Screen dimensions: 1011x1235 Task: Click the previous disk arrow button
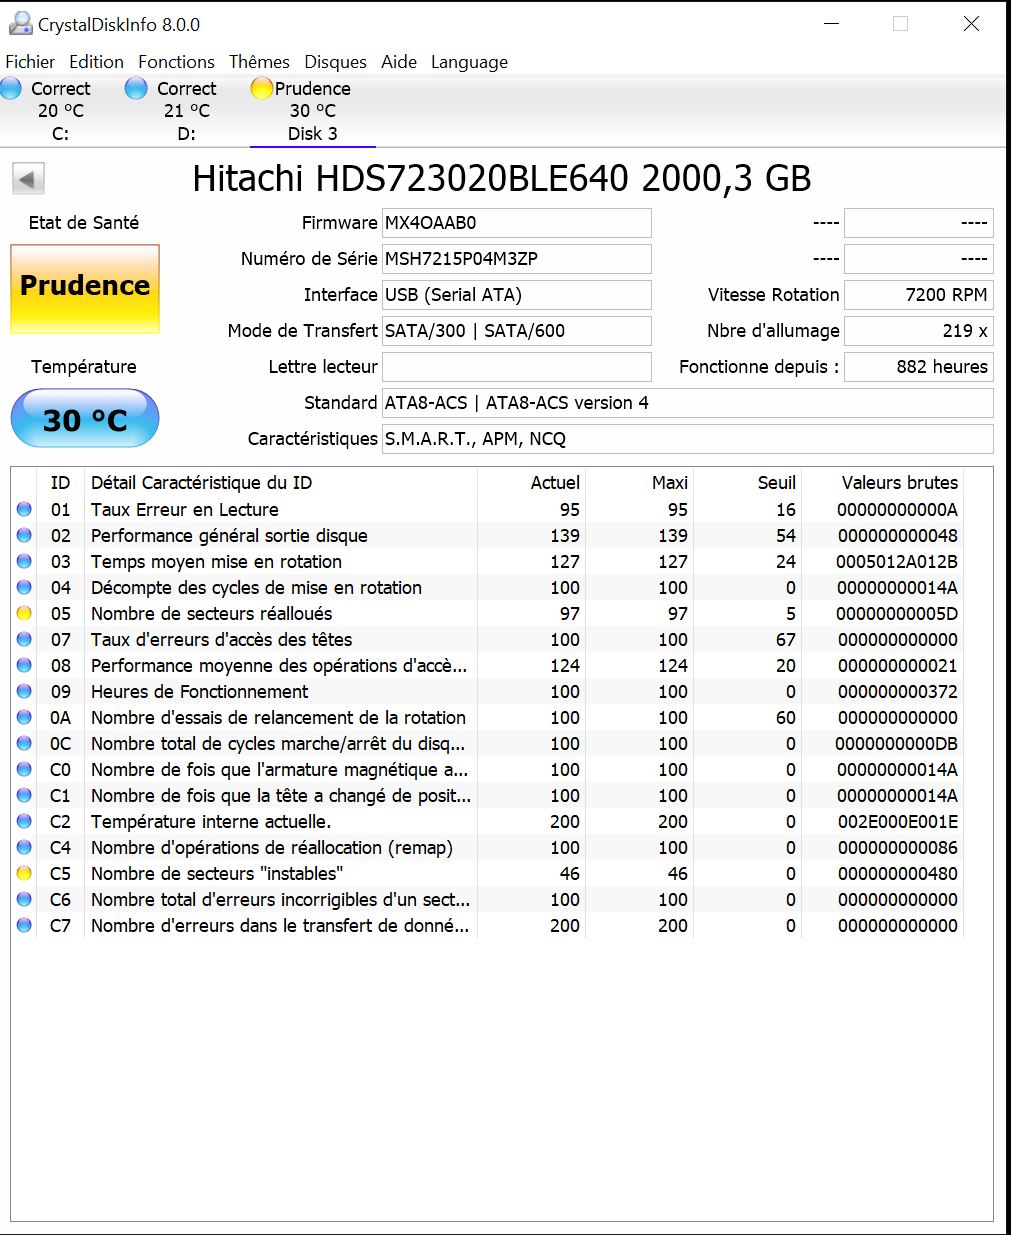click(x=28, y=179)
